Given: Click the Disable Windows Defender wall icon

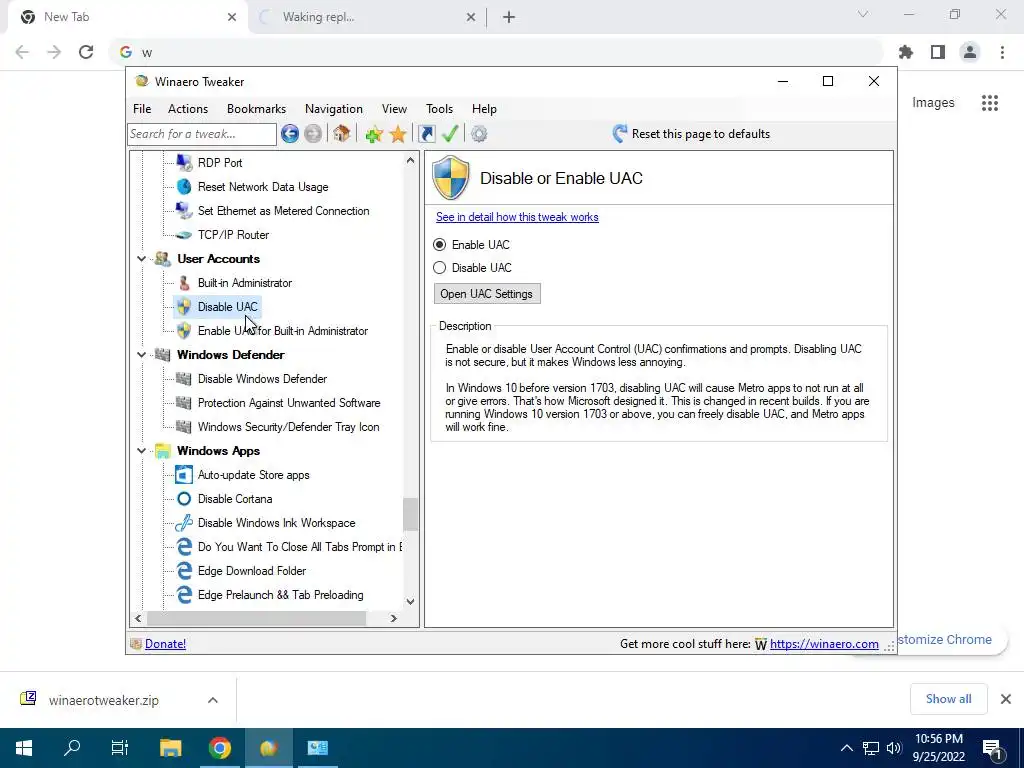Looking at the screenshot, I should pos(184,379).
